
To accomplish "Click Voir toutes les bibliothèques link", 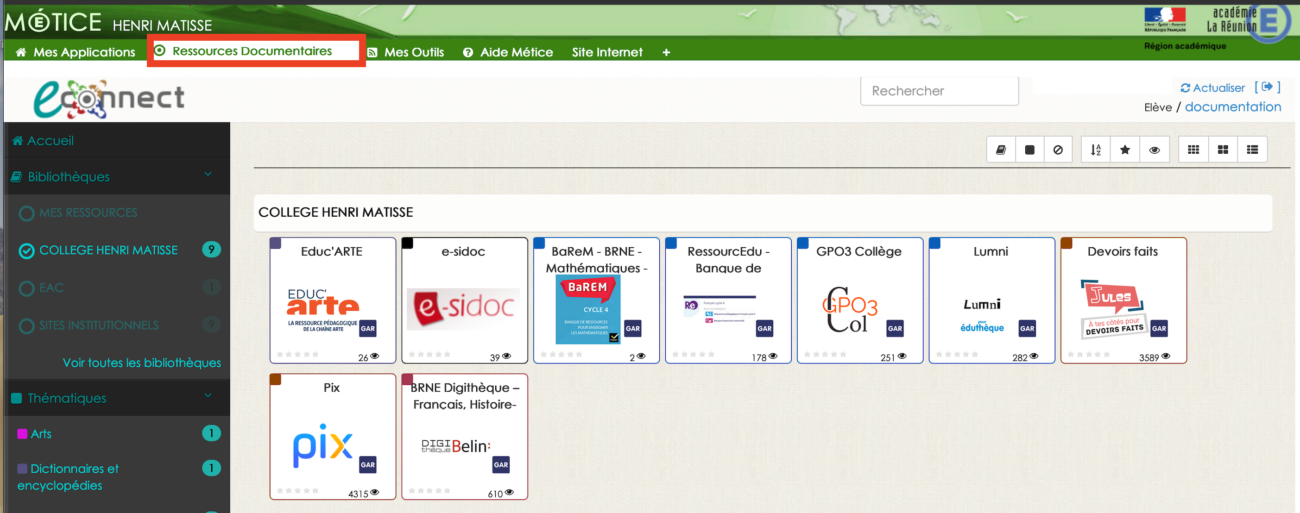I will [142, 362].
